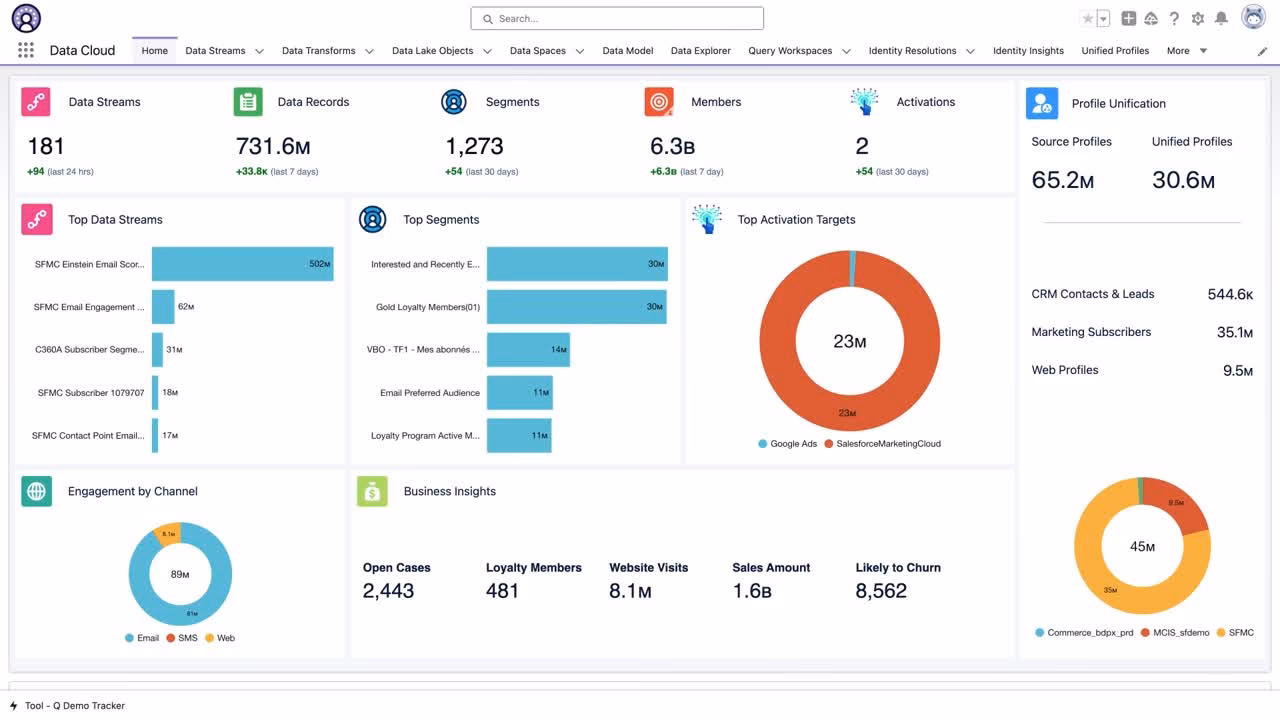Click the Source Profiles value 65.2M

tap(1063, 180)
